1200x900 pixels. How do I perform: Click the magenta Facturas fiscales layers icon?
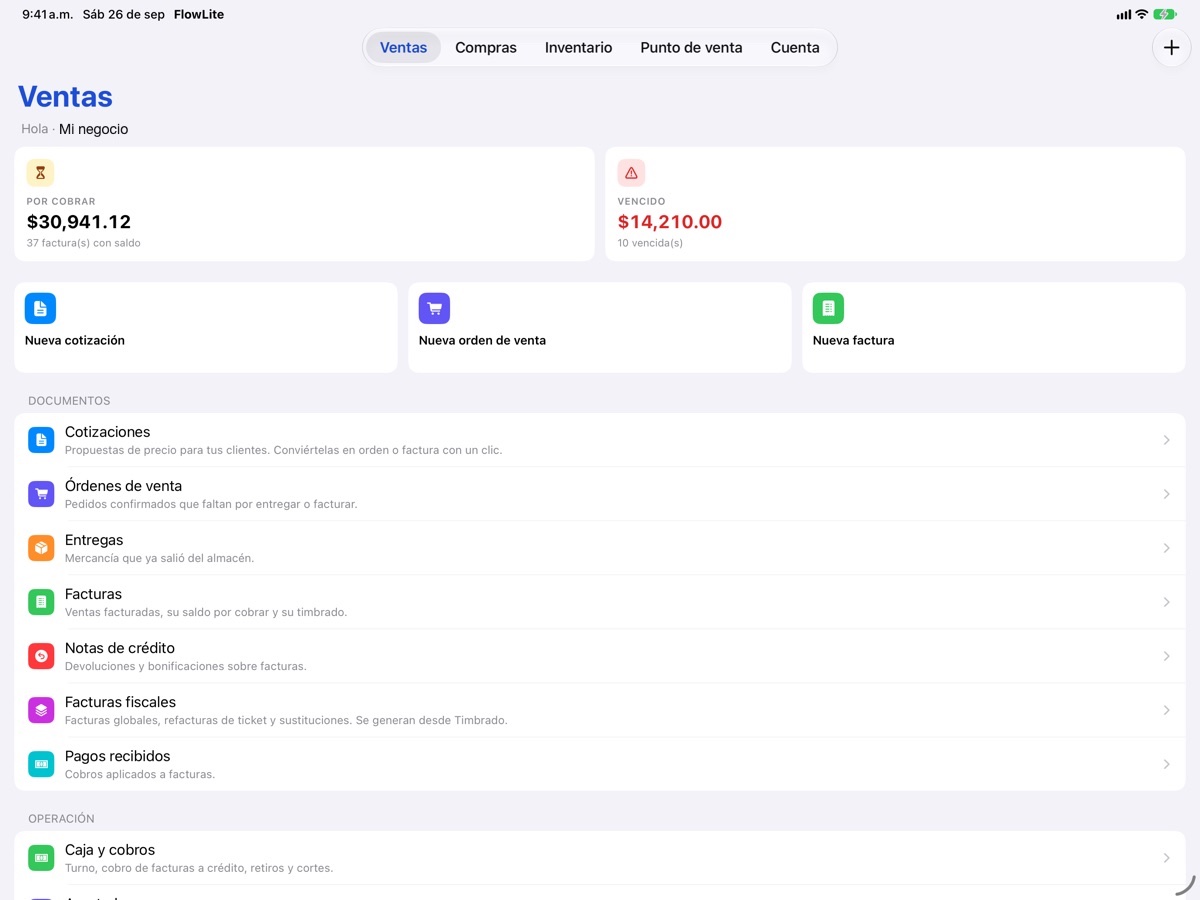(41, 710)
